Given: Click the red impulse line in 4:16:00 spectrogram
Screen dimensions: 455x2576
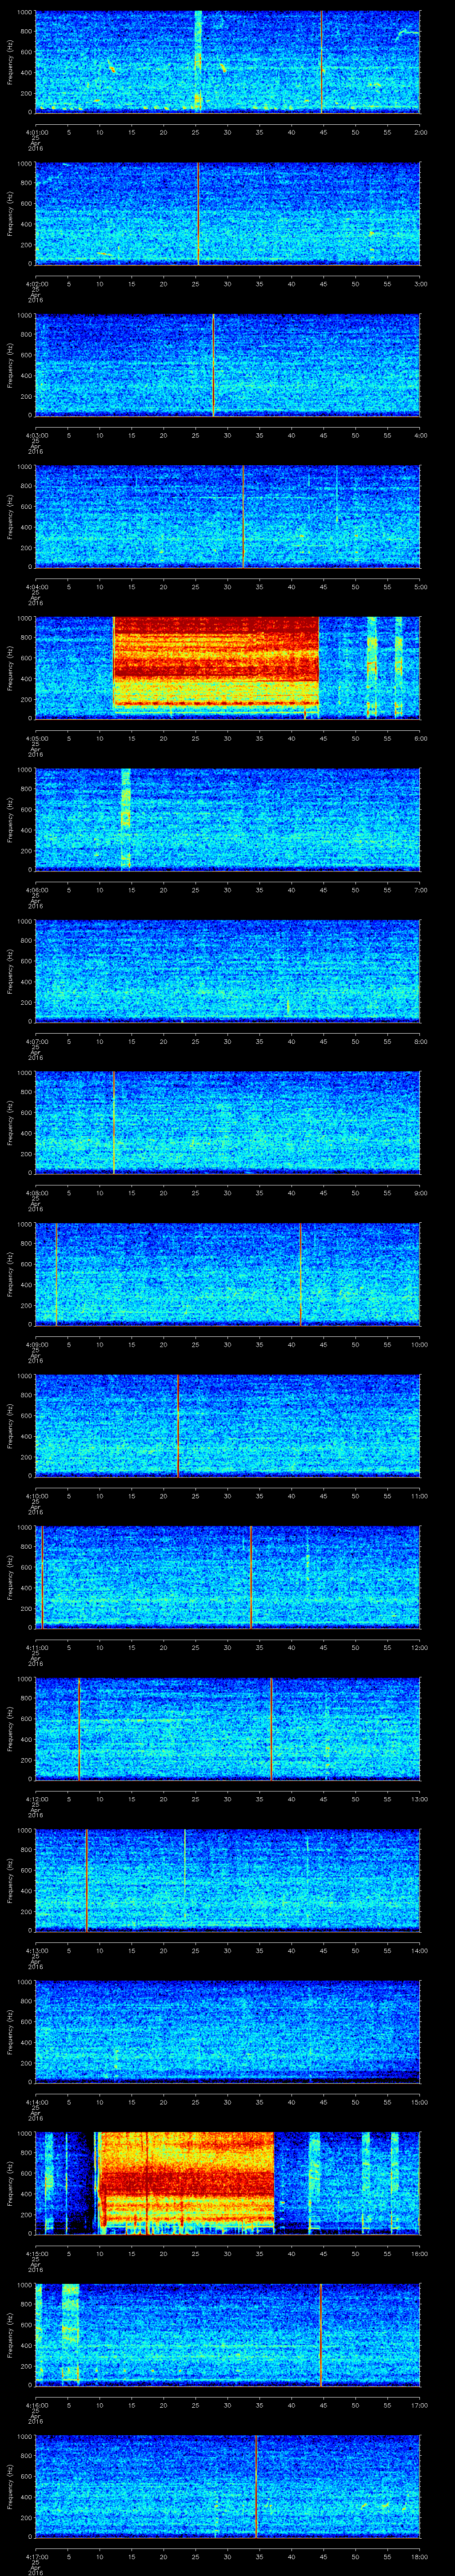Looking at the screenshot, I should pos(320,2334).
